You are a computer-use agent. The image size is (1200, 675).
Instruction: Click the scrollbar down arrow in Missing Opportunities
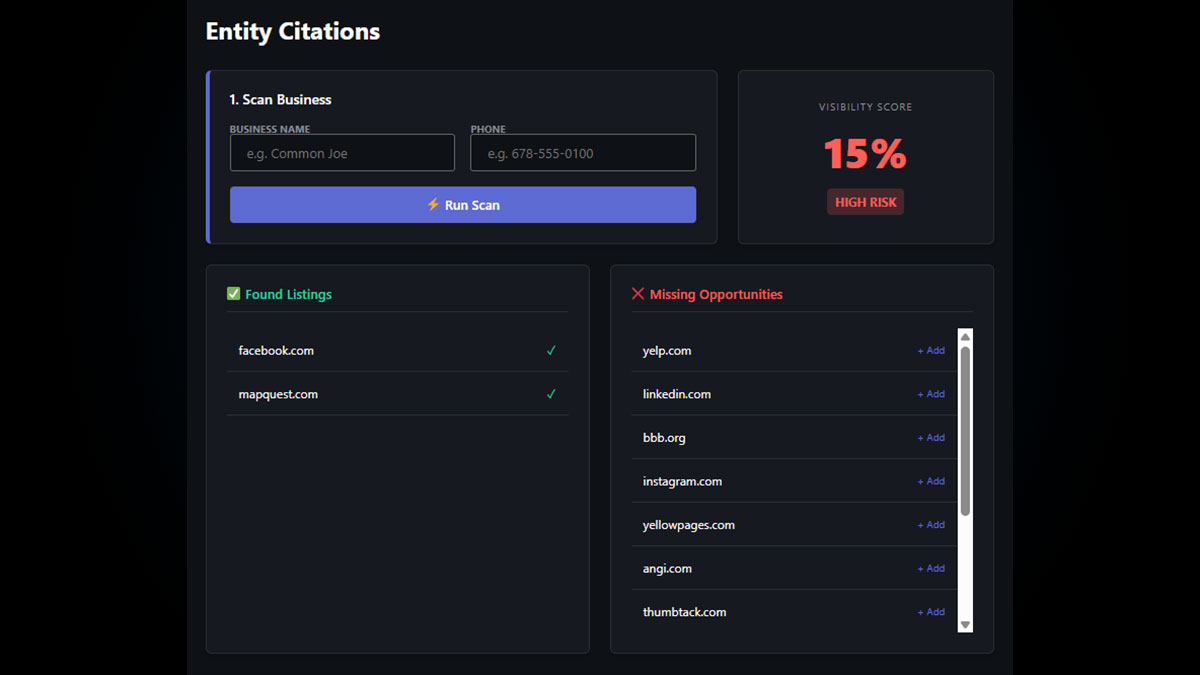[965, 624]
